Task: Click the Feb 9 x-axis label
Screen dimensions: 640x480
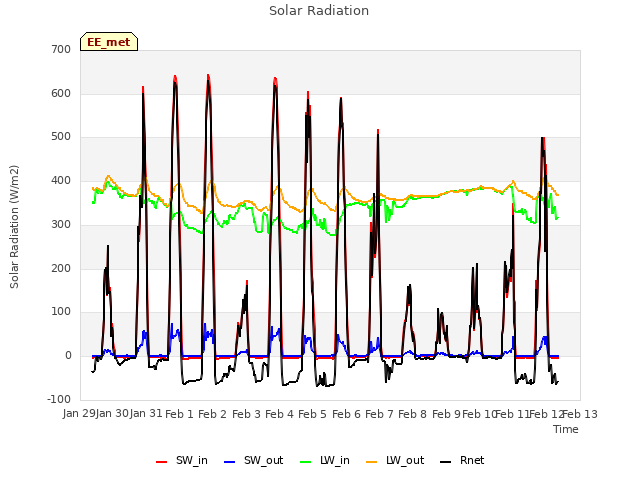Action: (x=446, y=414)
